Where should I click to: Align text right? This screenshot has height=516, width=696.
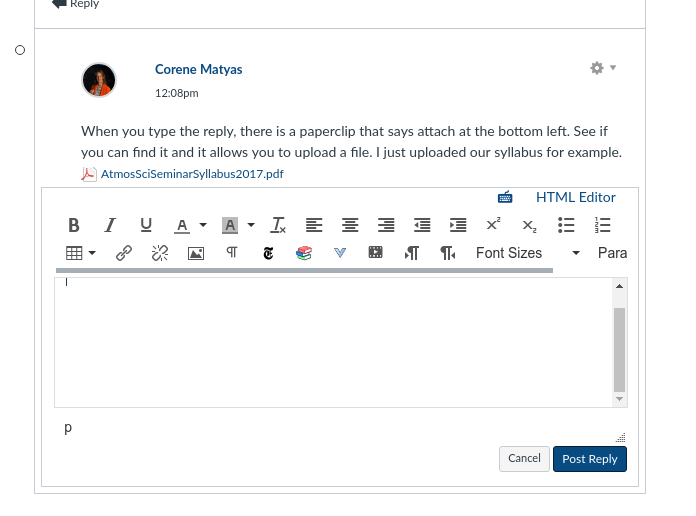tap(386, 225)
